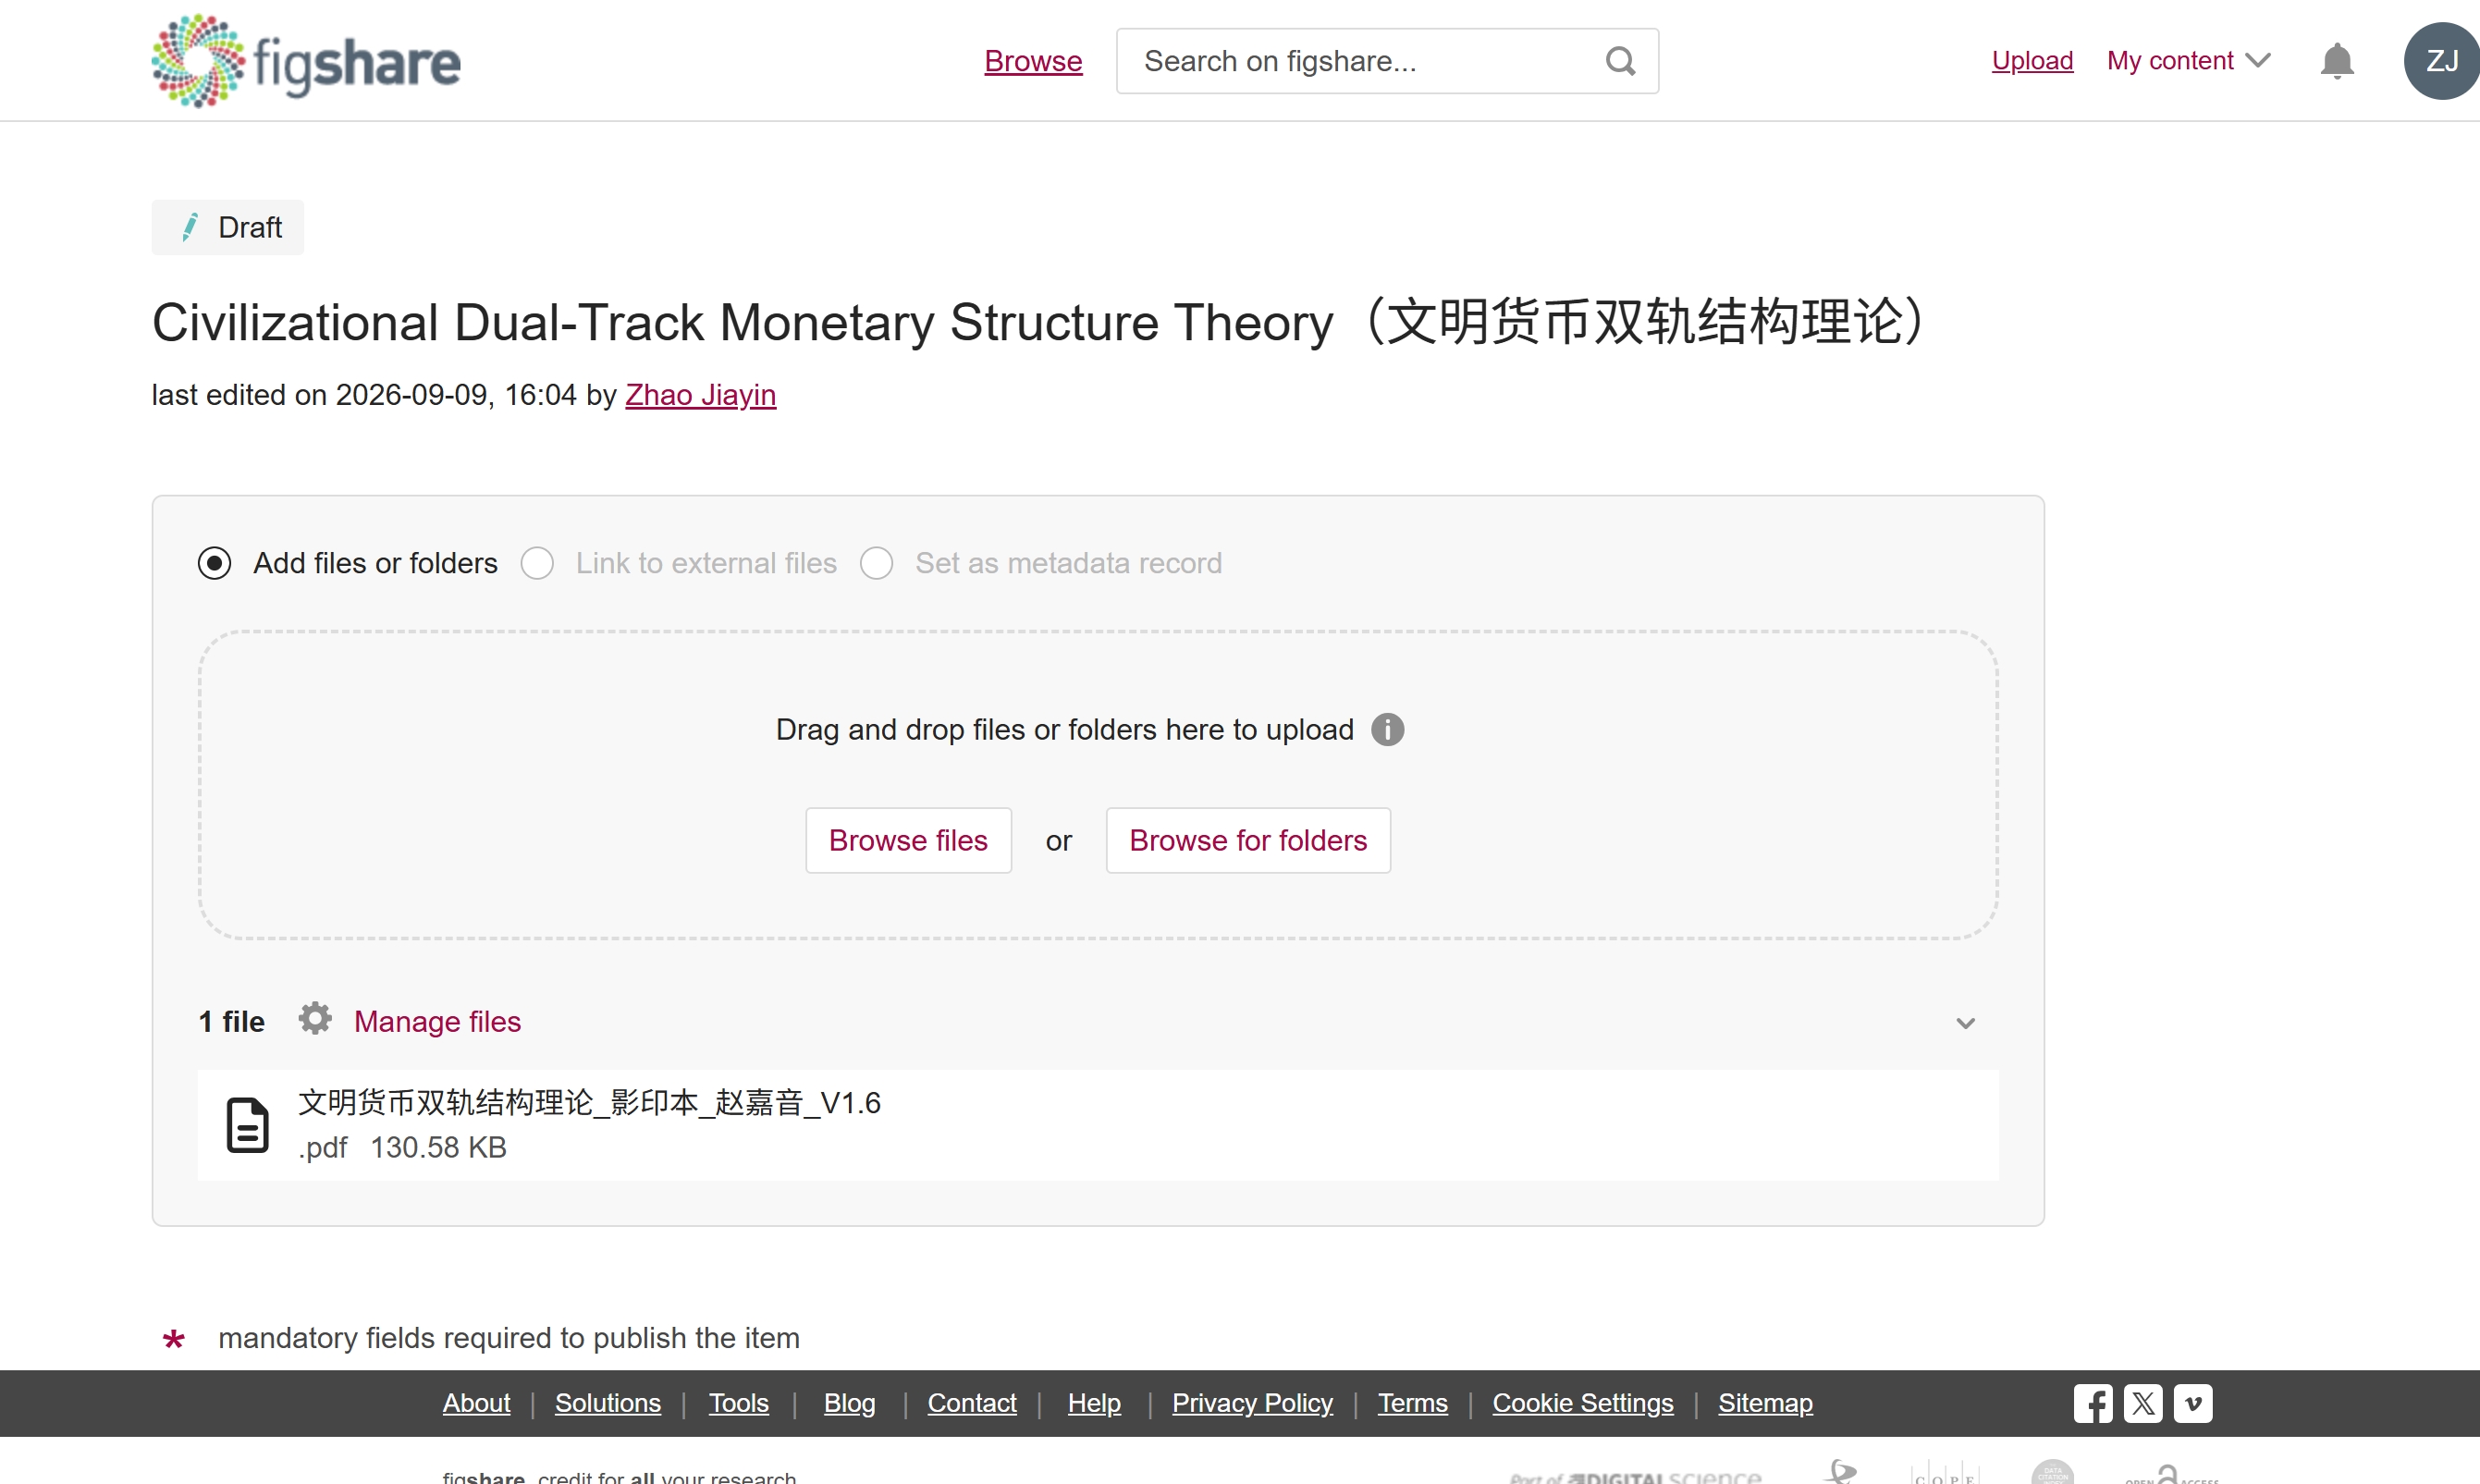Click the PDF document file icon

tap(247, 1125)
